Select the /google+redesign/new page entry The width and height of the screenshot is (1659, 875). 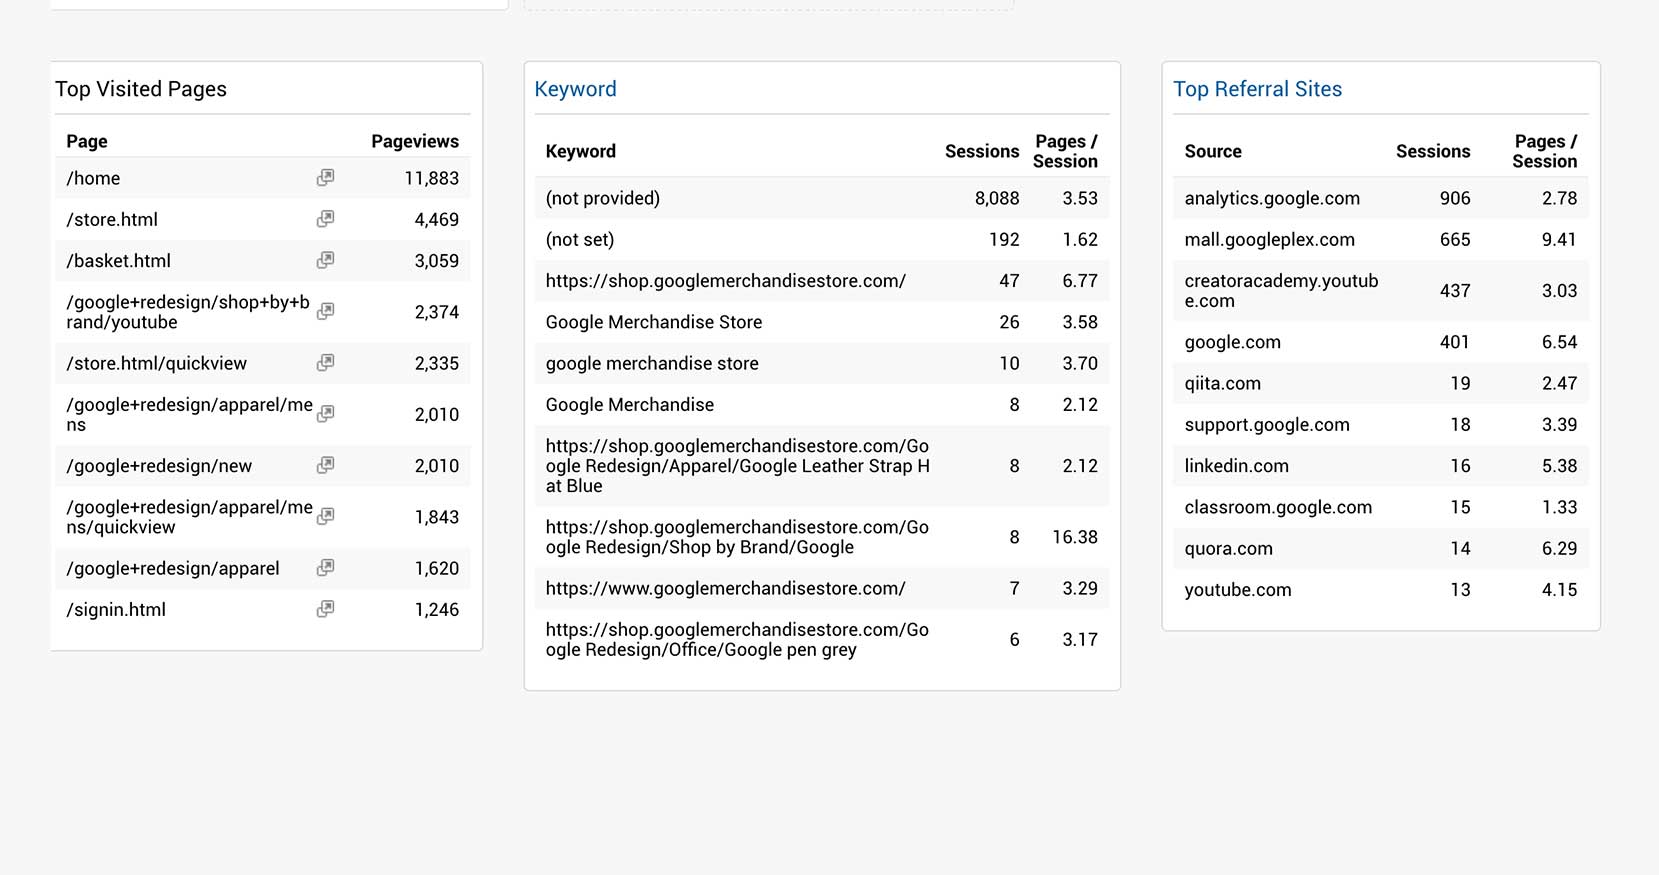pyautogui.click(x=159, y=465)
